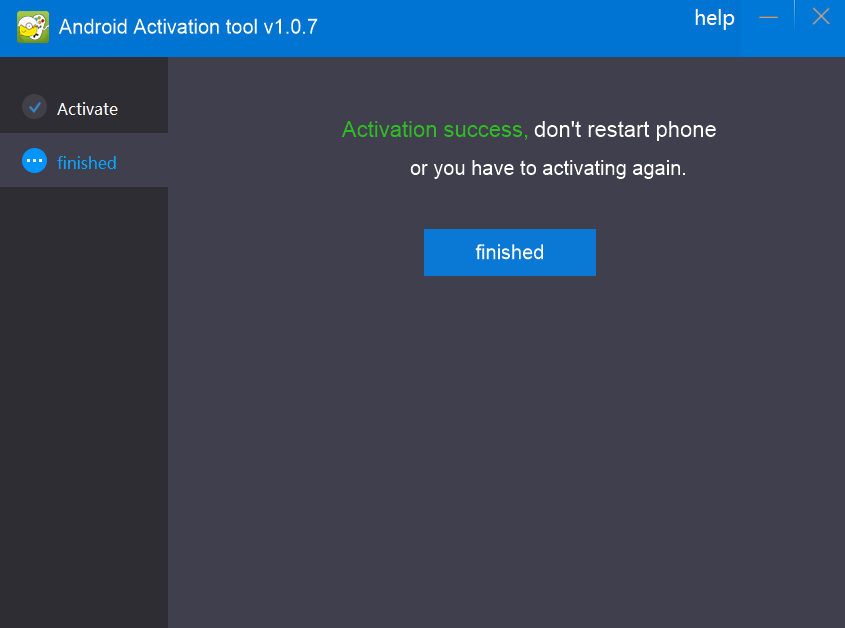Click the Android Activation tool v1.0.7 title
This screenshot has width=845, height=628.
click(x=188, y=27)
